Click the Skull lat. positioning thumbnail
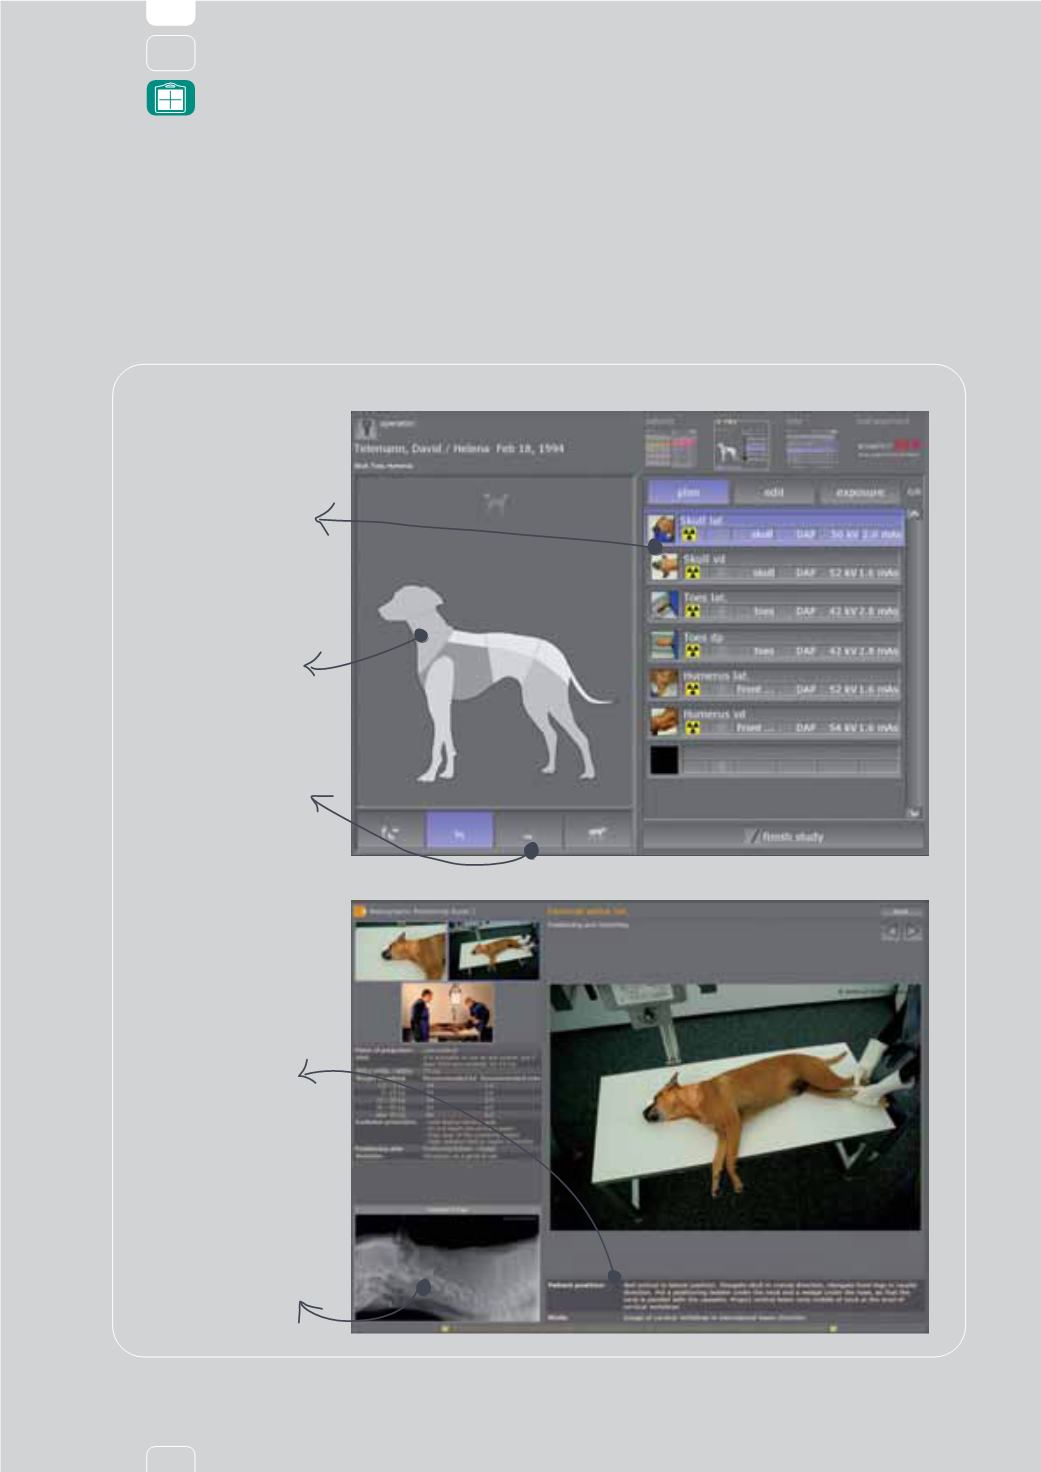 663,528
